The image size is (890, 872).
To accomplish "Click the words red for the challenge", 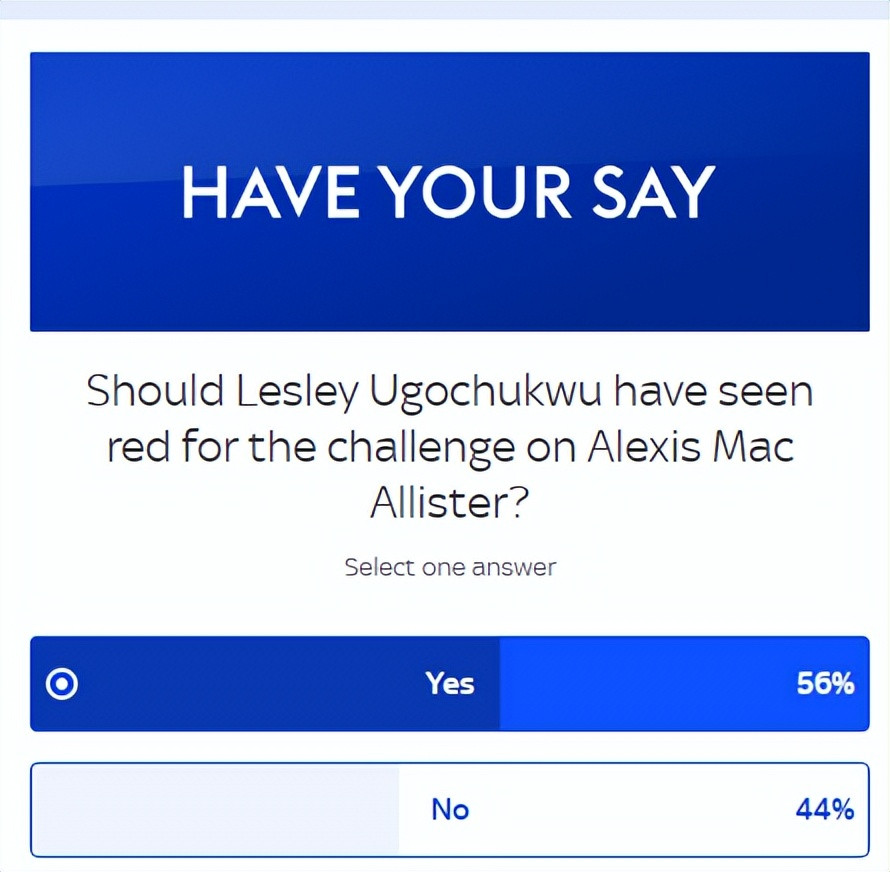I will coord(311,447).
